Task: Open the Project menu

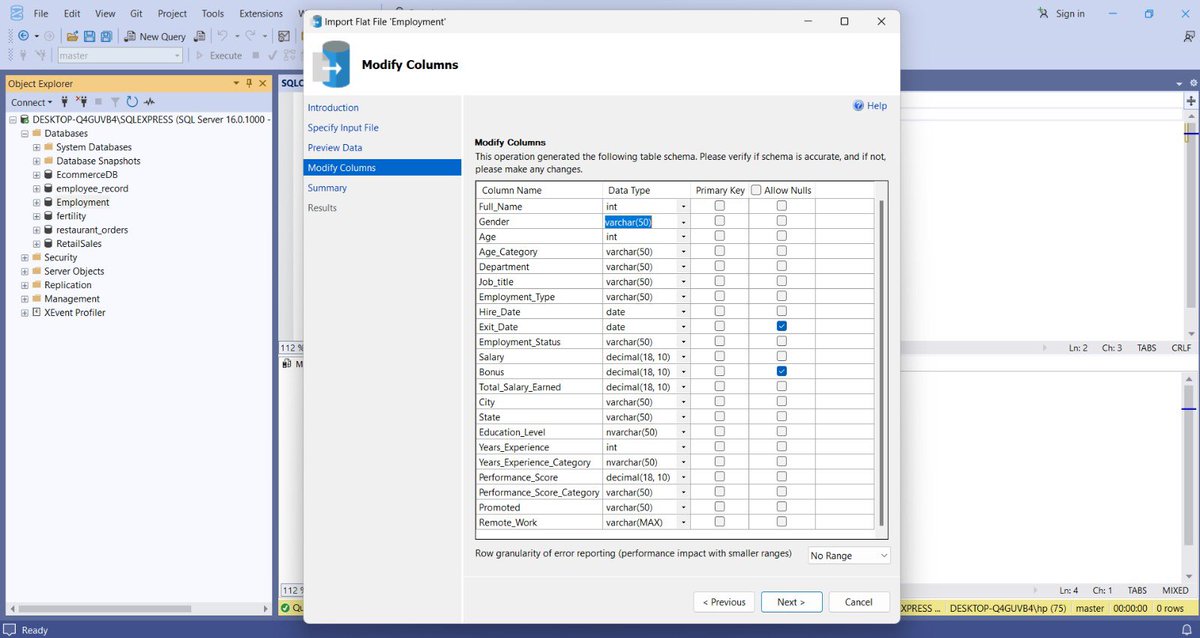Action: click(x=172, y=14)
